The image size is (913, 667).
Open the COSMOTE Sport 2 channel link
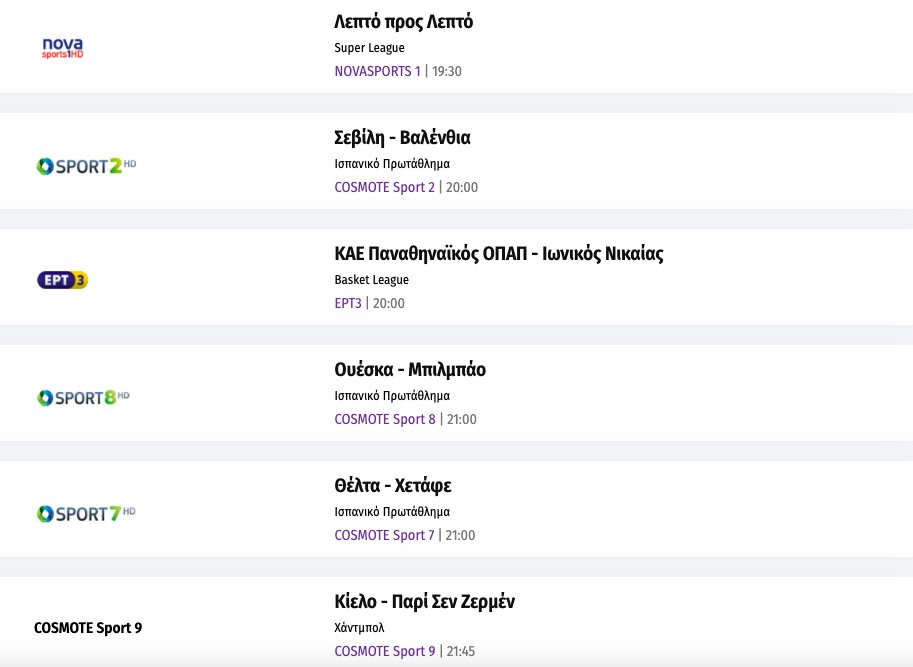pyautogui.click(x=385, y=187)
